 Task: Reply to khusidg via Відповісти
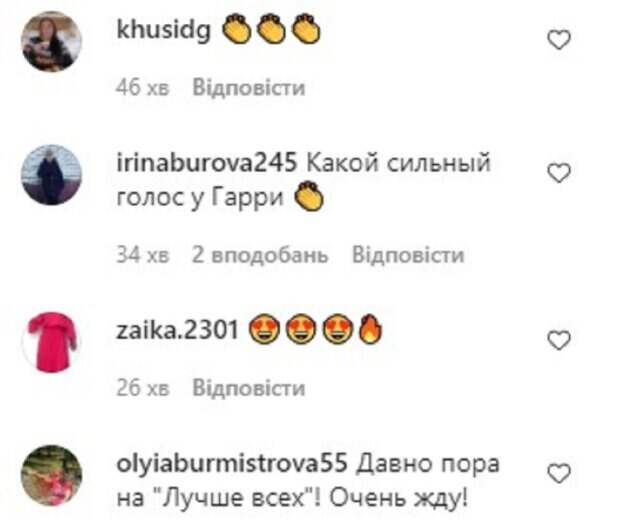coord(249,88)
